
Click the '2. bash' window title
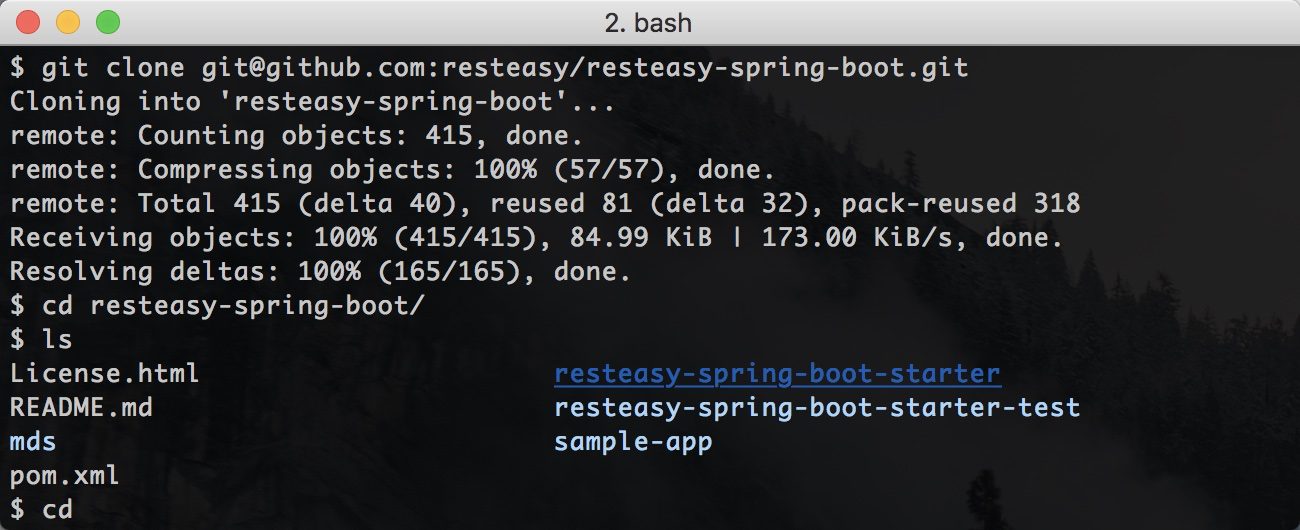(x=648, y=22)
